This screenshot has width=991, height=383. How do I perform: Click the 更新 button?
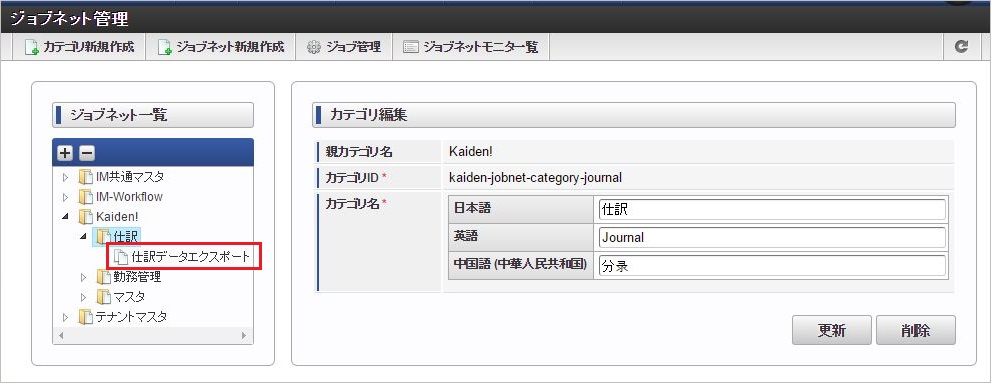[832, 331]
